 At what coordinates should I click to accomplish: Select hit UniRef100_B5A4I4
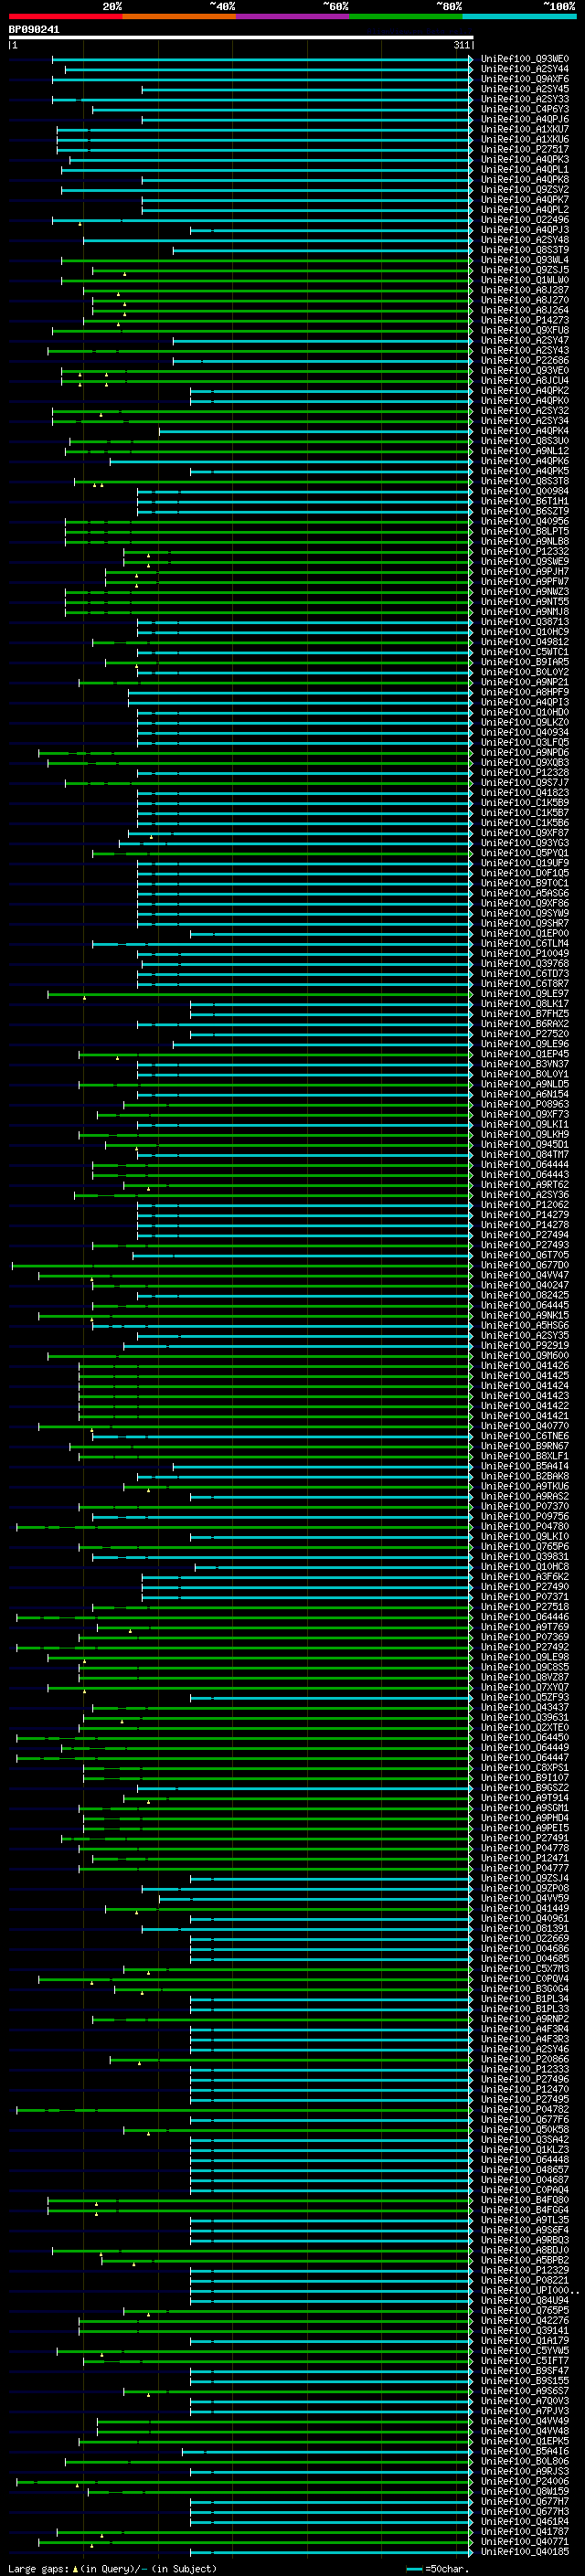click(525, 1466)
